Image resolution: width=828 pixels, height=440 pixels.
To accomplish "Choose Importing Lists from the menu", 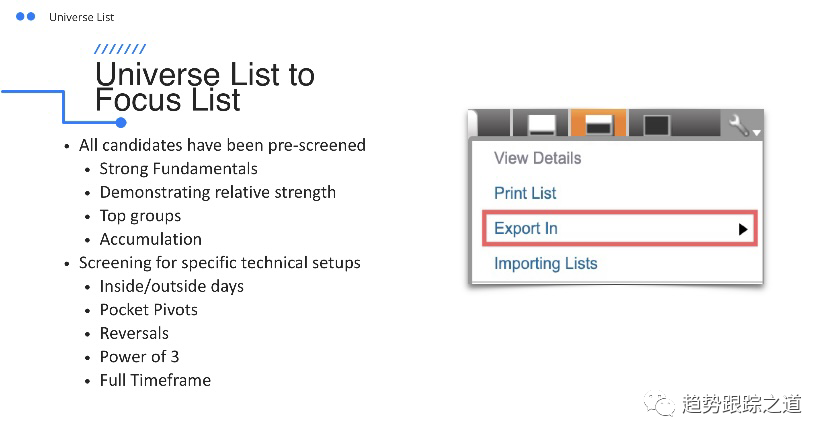I will point(545,264).
